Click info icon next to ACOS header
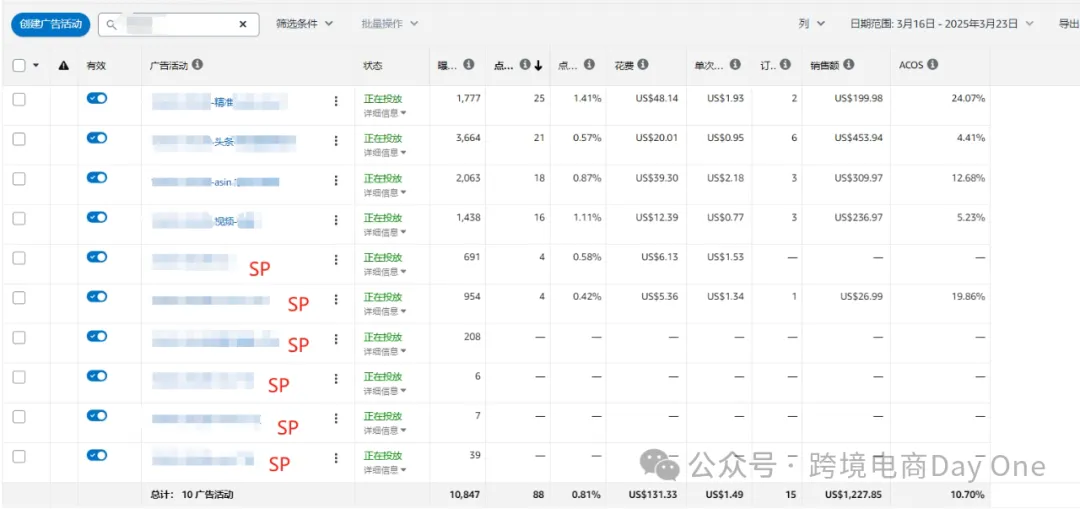Screen dimensions: 1080x509 (933, 64)
